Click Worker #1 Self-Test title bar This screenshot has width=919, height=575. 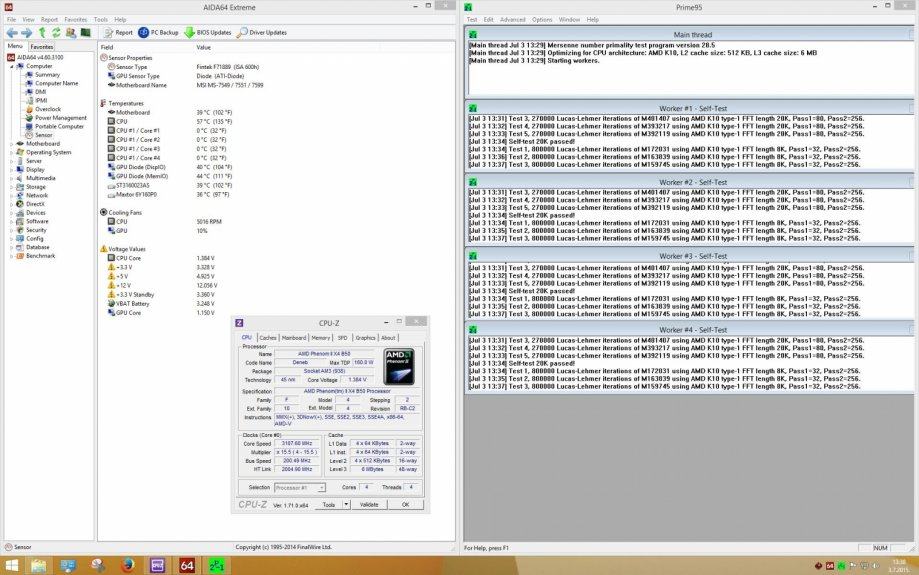click(692, 108)
